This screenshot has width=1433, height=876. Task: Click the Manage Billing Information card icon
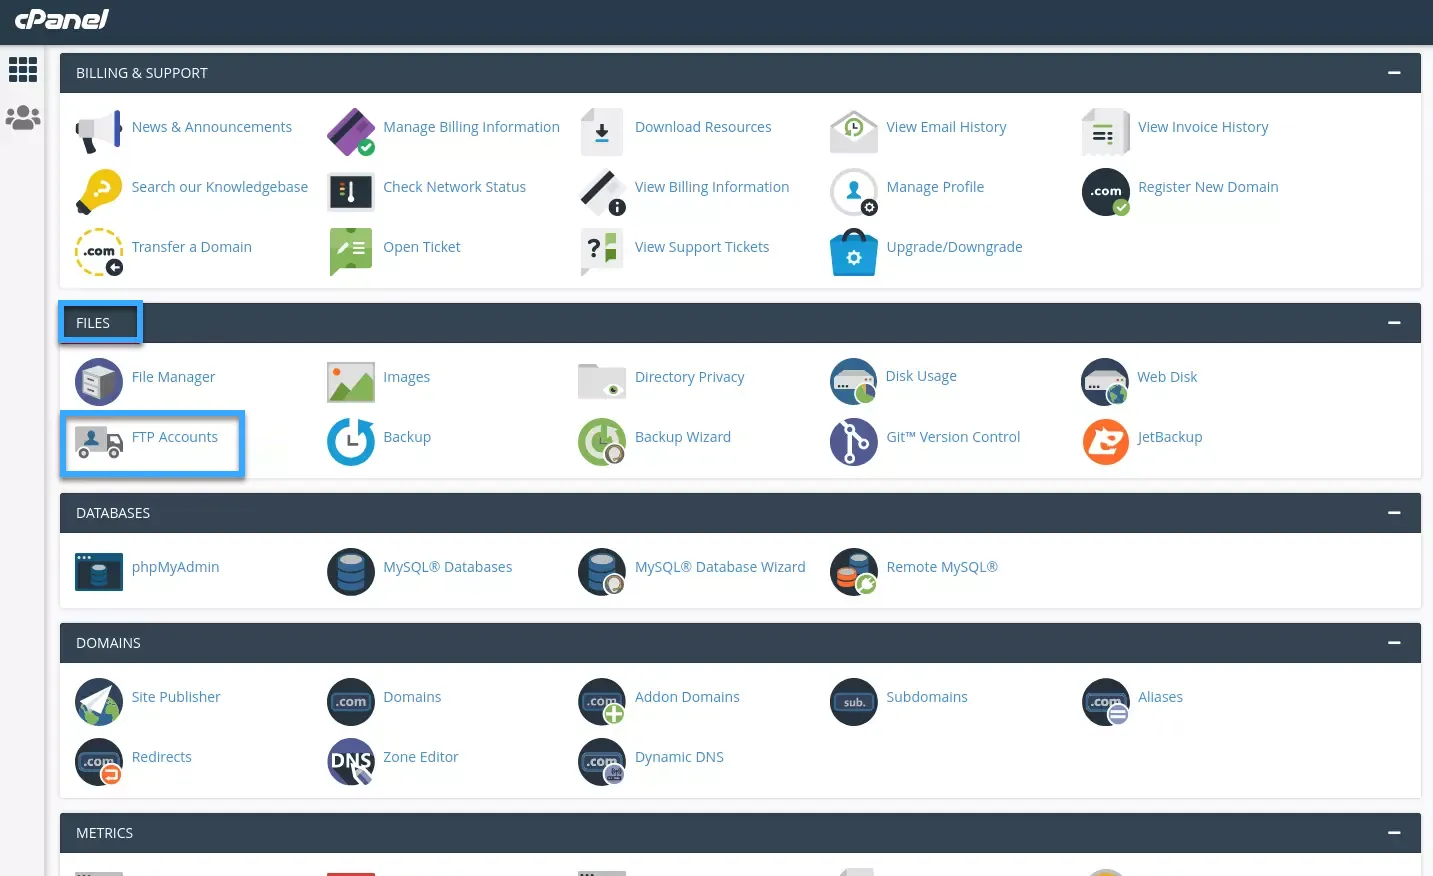[x=351, y=132]
